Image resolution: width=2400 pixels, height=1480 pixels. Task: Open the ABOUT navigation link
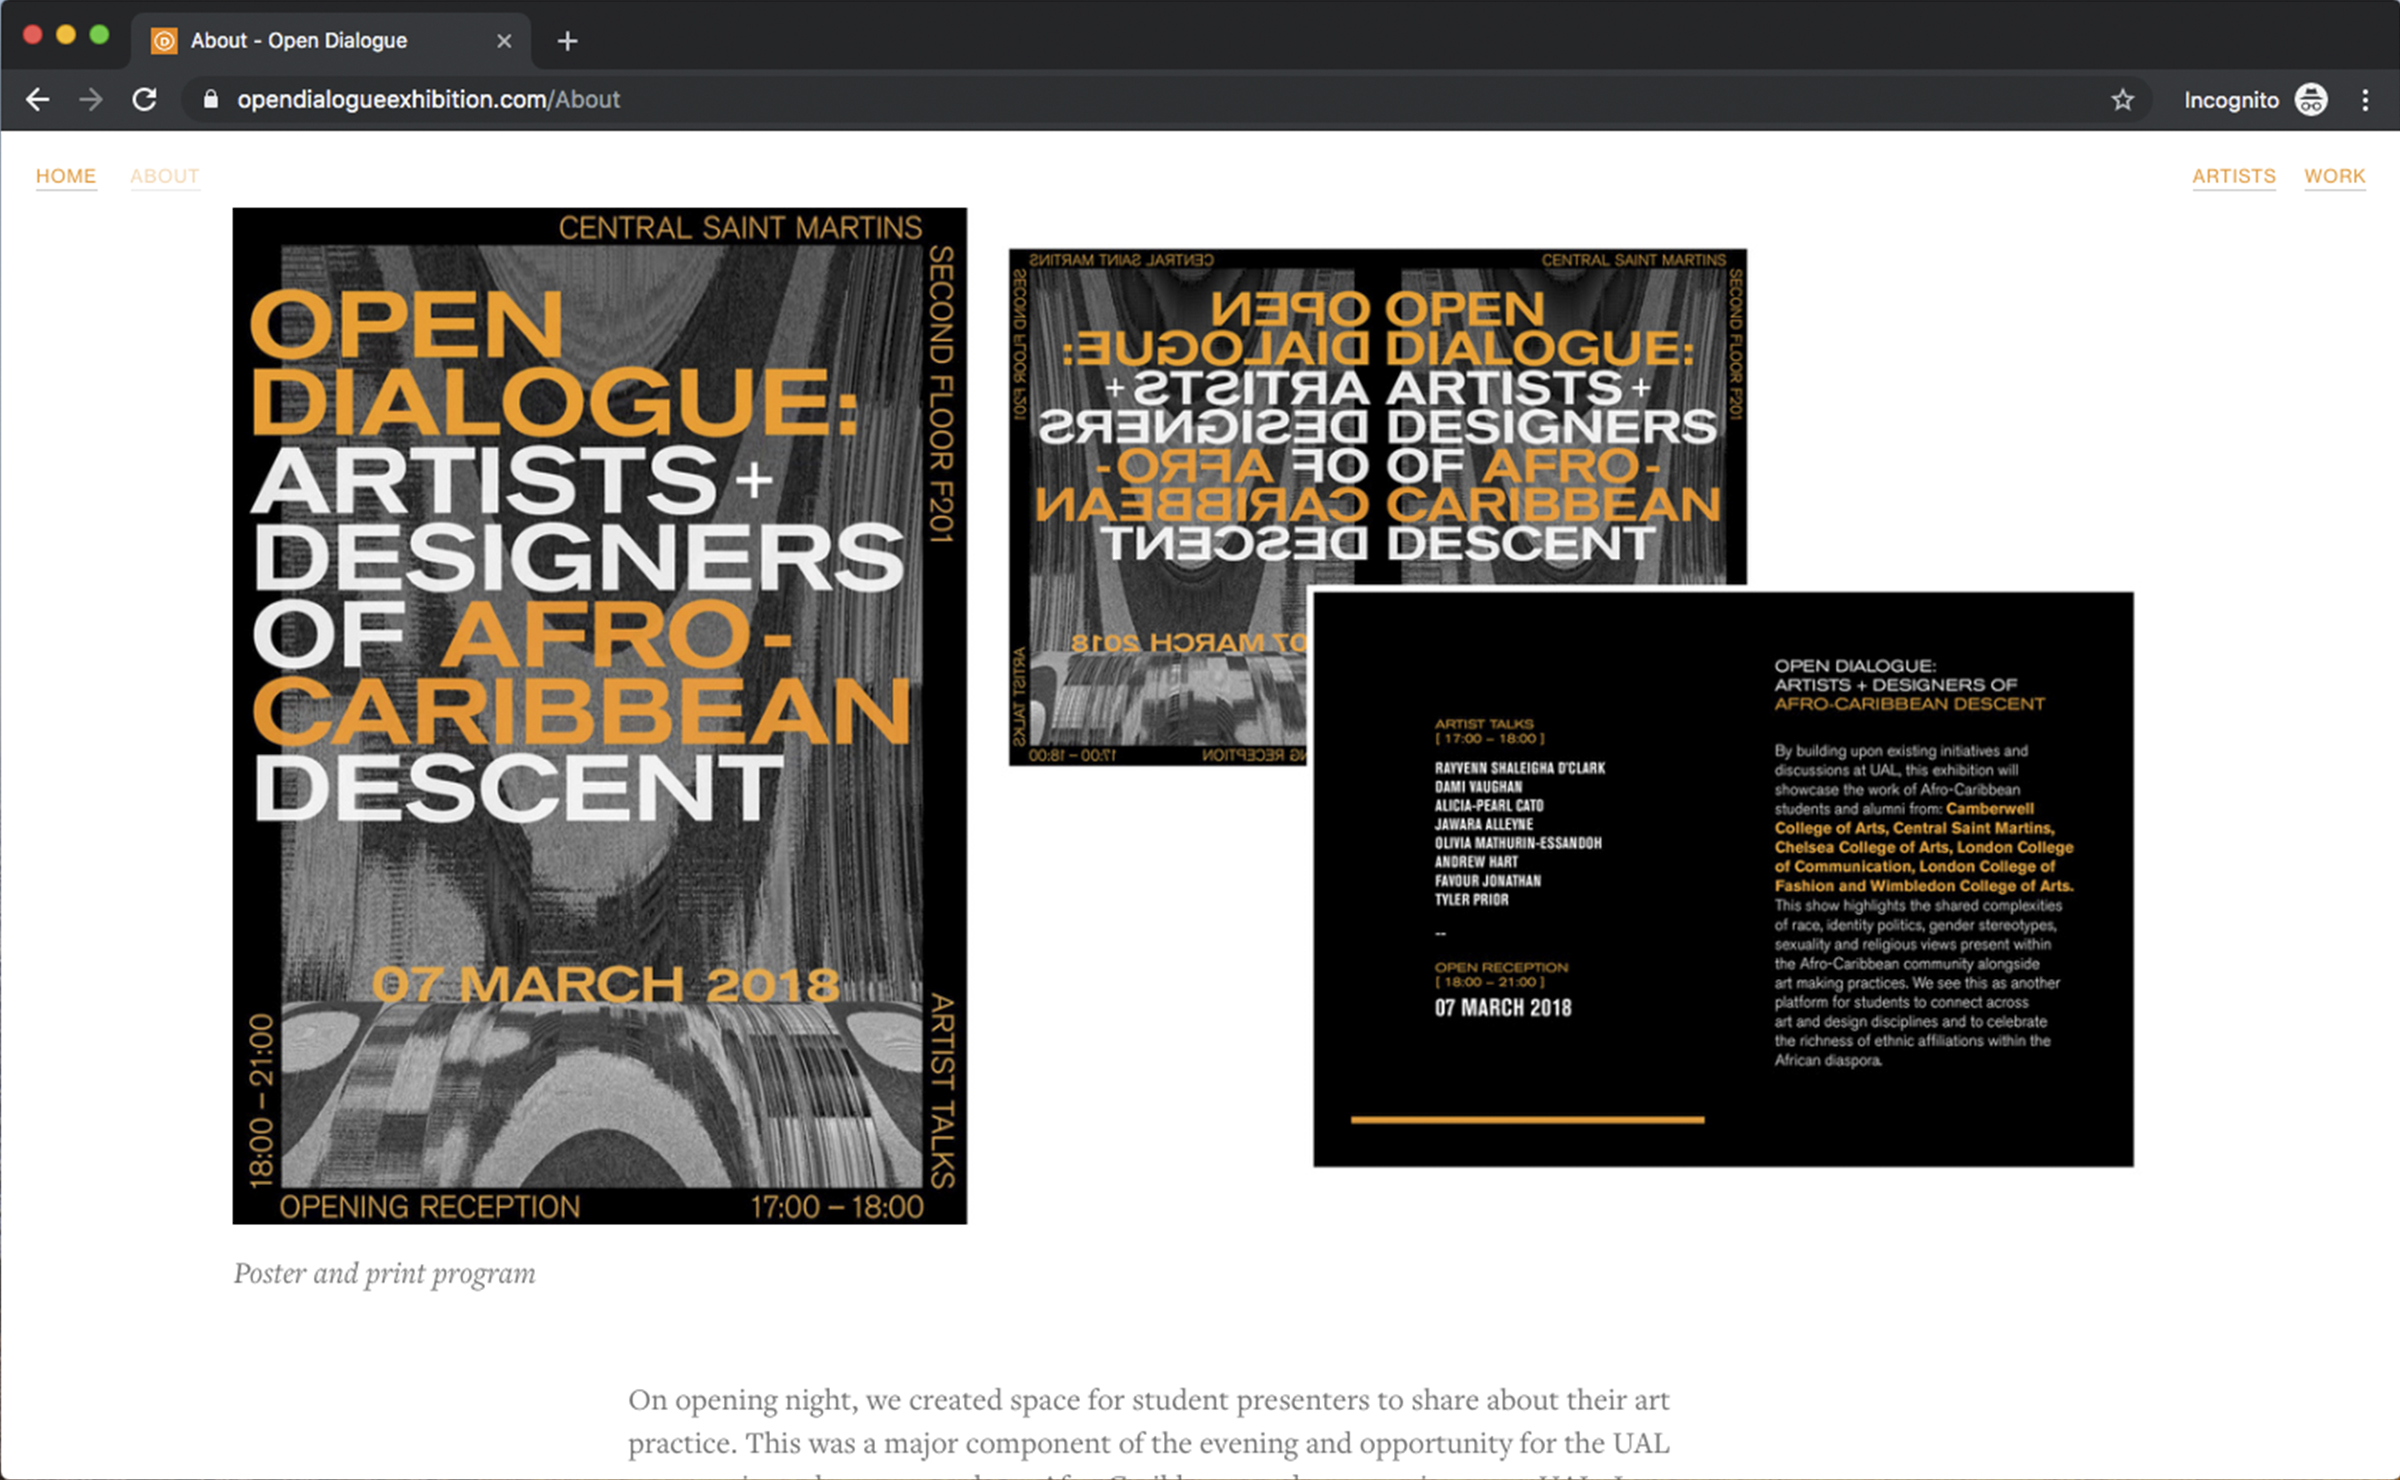pos(164,176)
